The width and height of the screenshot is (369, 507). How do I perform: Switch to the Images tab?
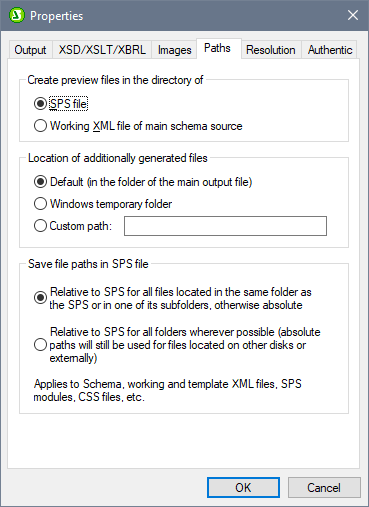pos(174,50)
